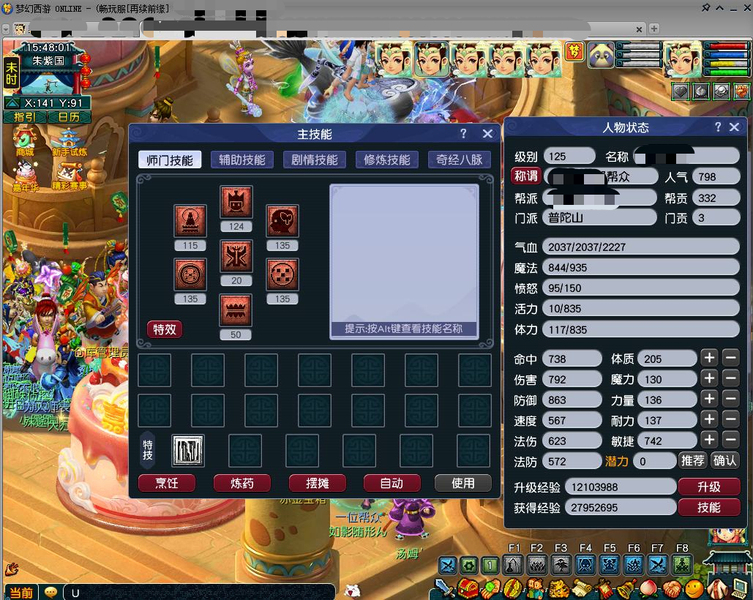Viewport: 753px width, 600px height.
Task: Increase 体质 with plus button
Action: [709, 358]
